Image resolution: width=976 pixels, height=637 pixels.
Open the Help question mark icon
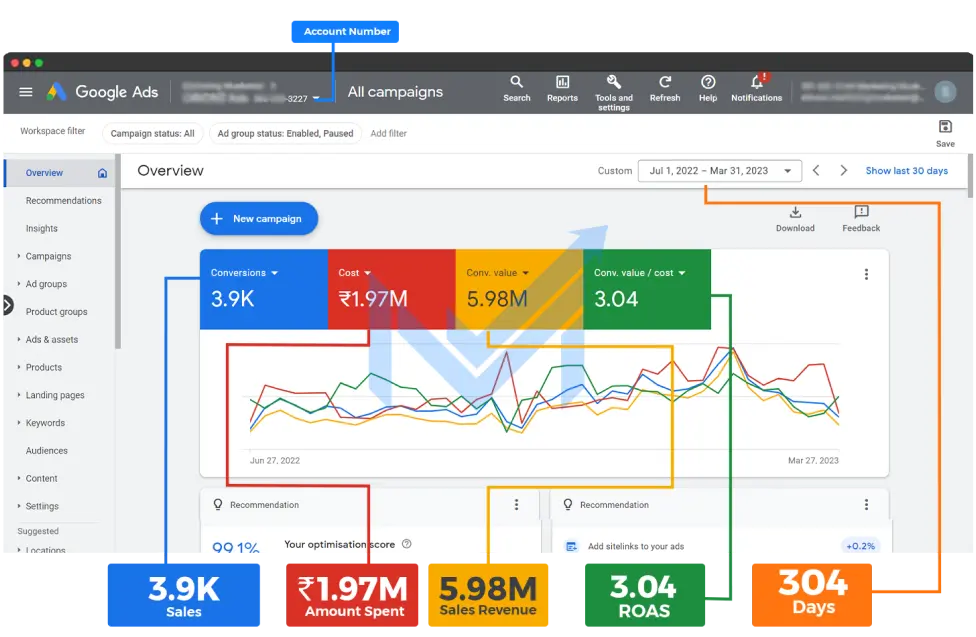click(708, 83)
